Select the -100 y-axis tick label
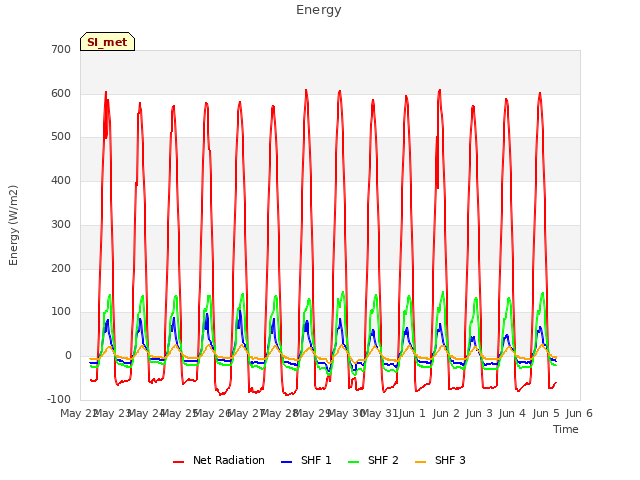This screenshot has height=480, width=640. 59,399
